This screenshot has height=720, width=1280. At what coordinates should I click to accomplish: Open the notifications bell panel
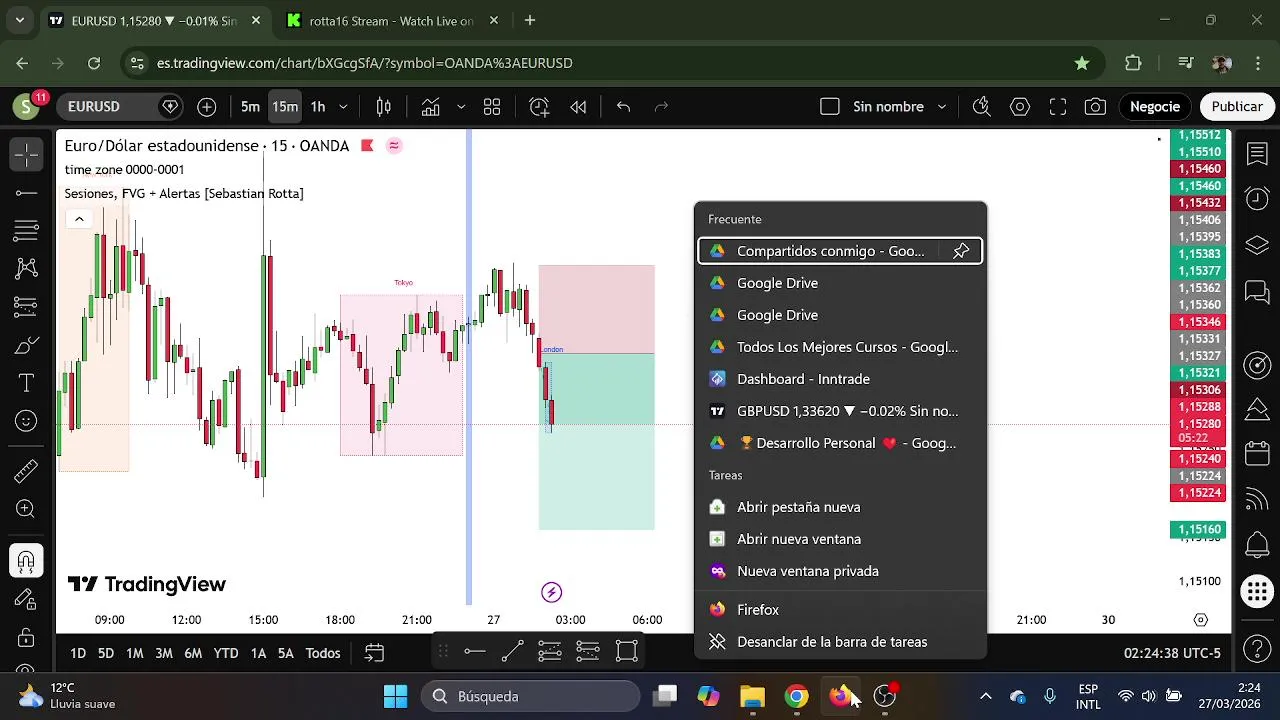point(1257,545)
